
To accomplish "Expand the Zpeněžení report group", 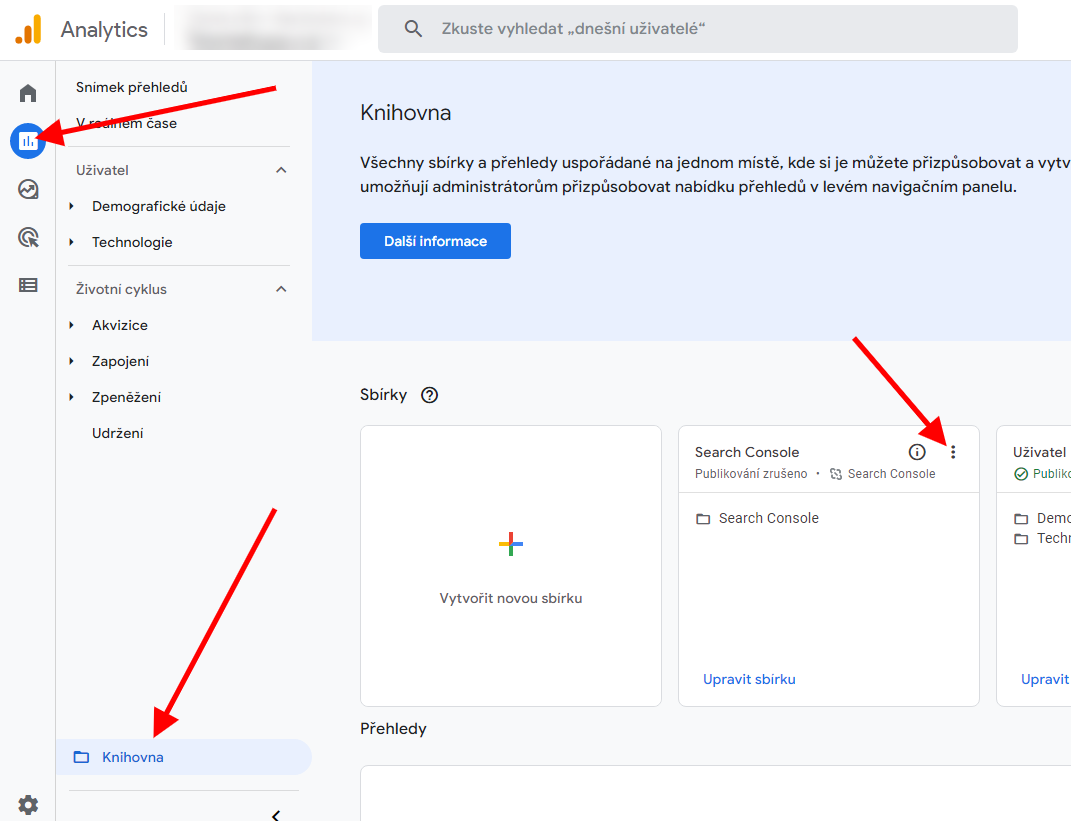I will (x=72, y=397).
